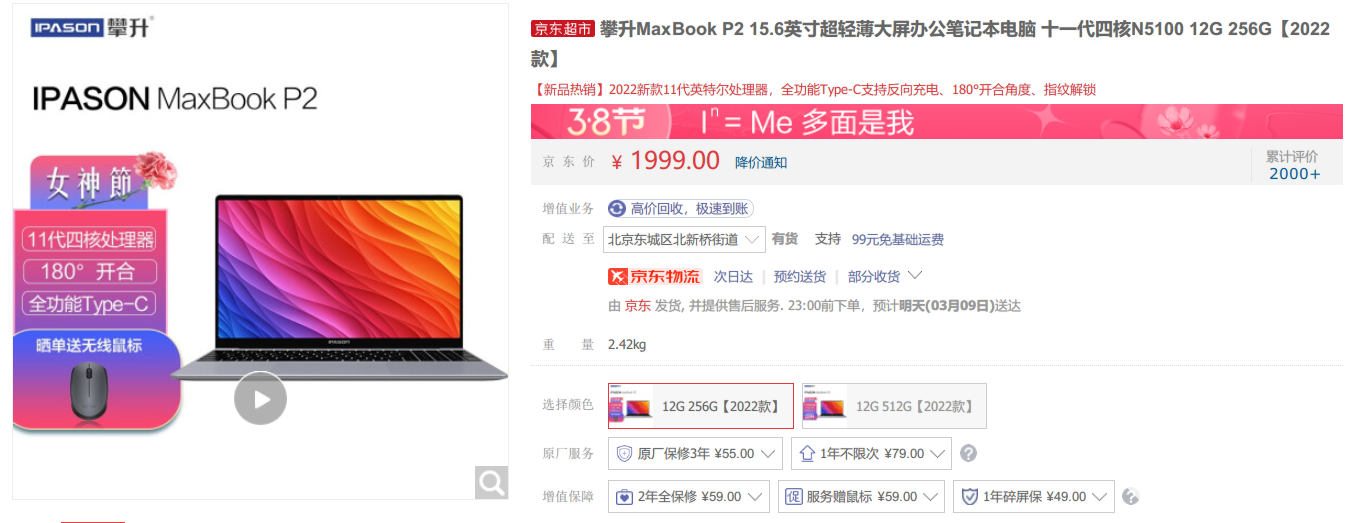Select the 12G 256G【2022款】 option
This screenshot has width=1348, height=523.
point(700,406)
